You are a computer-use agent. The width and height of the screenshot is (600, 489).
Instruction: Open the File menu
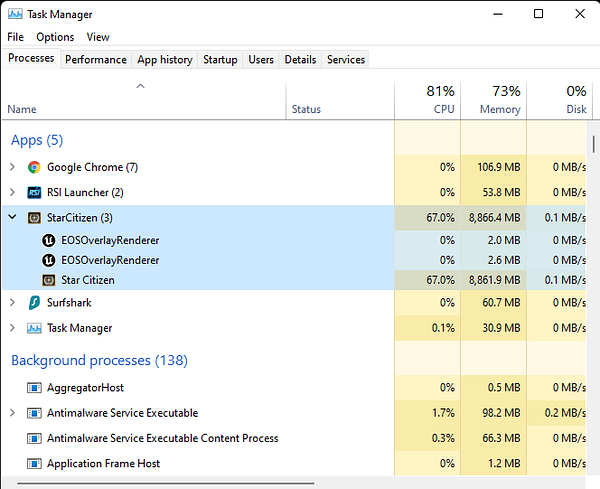(x=15, y=37)
